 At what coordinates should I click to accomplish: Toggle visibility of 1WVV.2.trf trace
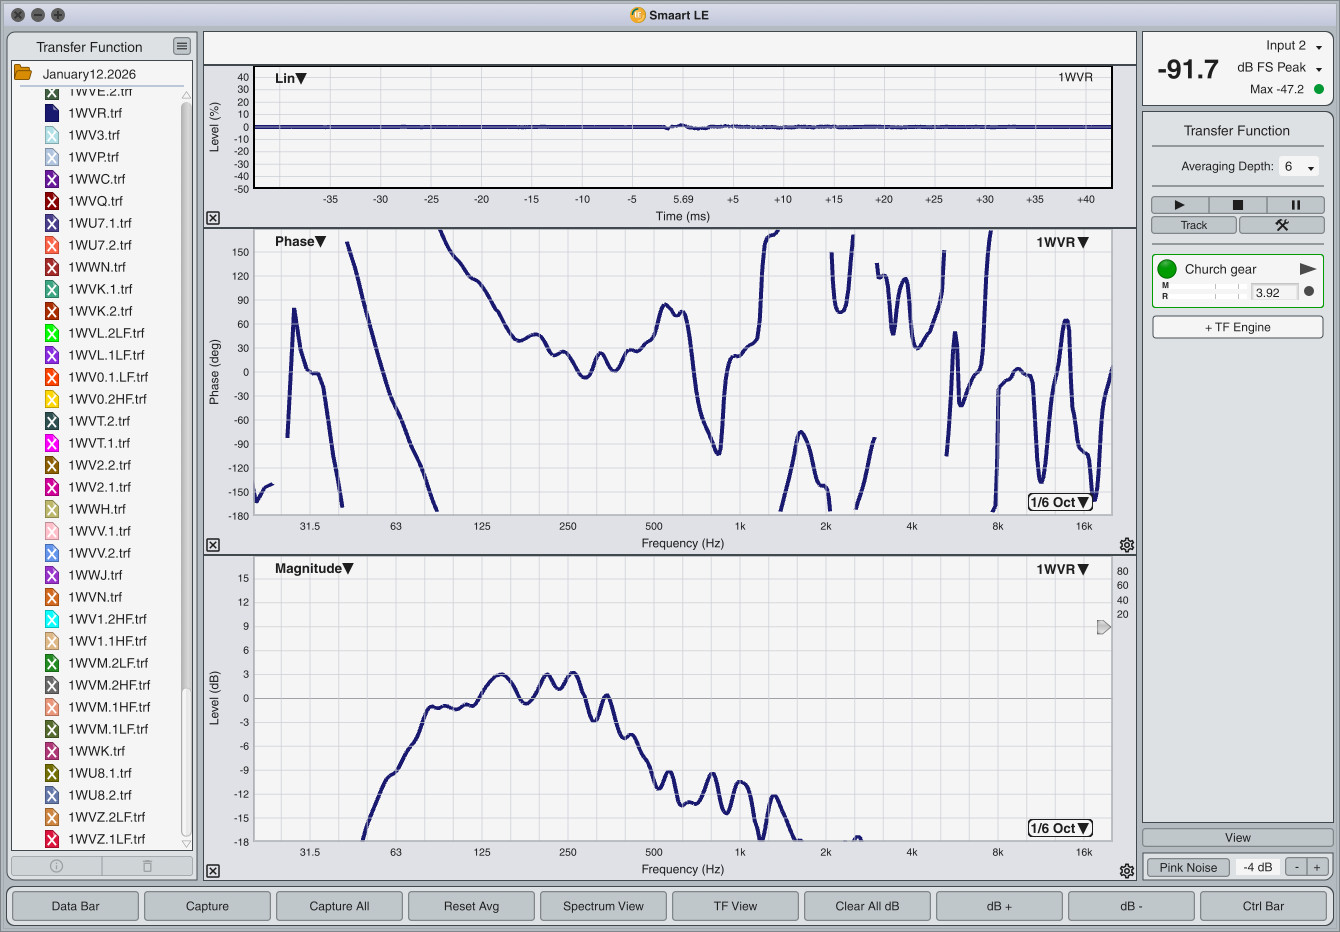pyautogui.click(x=52, y=553)
